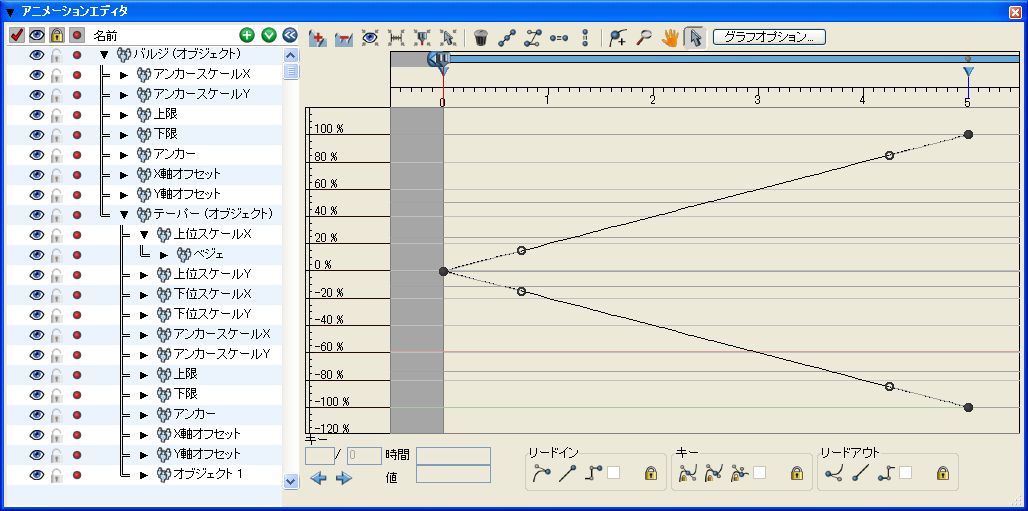The height and width of the screenshot is (511, 1028).
Task: Collapse the テーパー (オブジェクト) tree node
Action: pyautogui.click(x=124, y=215)
